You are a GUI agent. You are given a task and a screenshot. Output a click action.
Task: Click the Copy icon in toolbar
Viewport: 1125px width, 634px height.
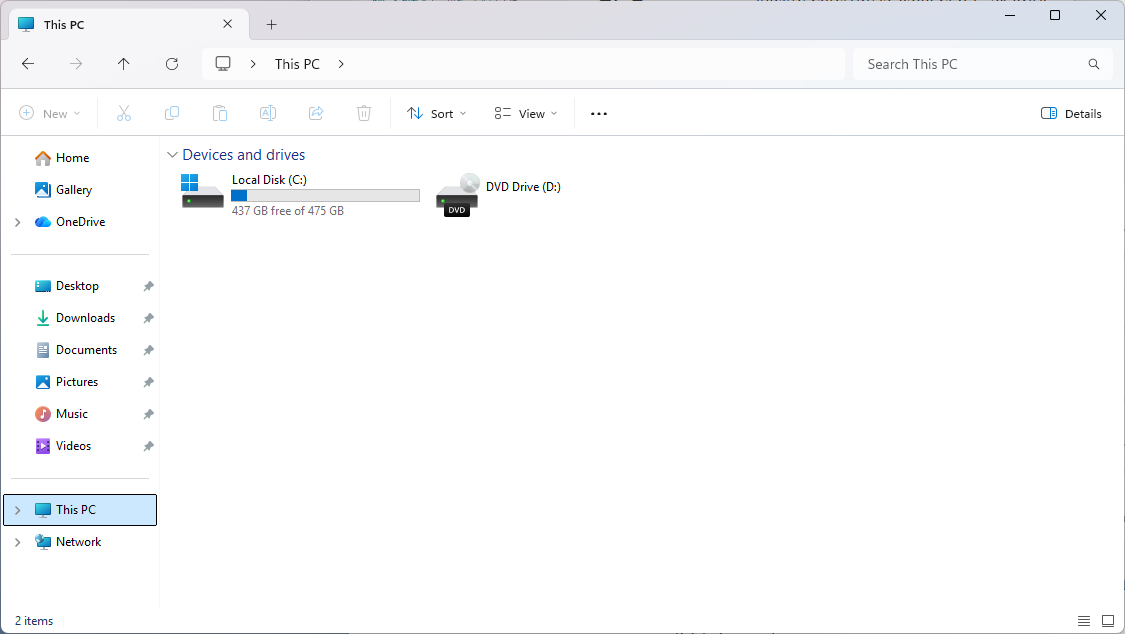[172, 114]
